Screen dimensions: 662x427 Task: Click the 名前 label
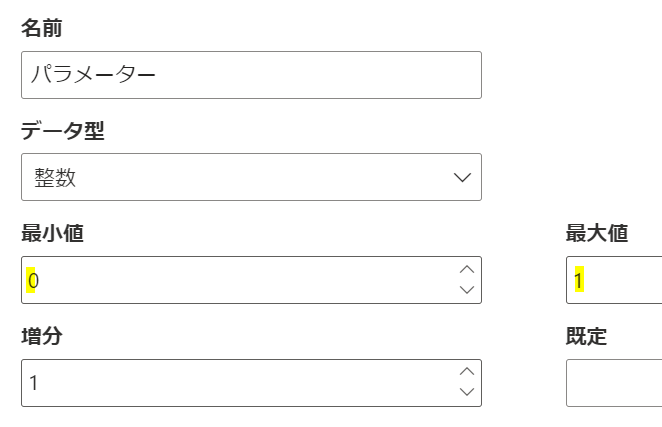click(41, 28)
